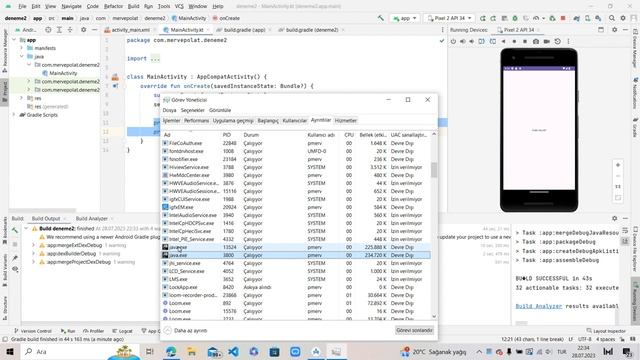This screenshot has height=360, width=640.
Task: Click the pin icon in Build panel
Action: [x=15, y=258]
